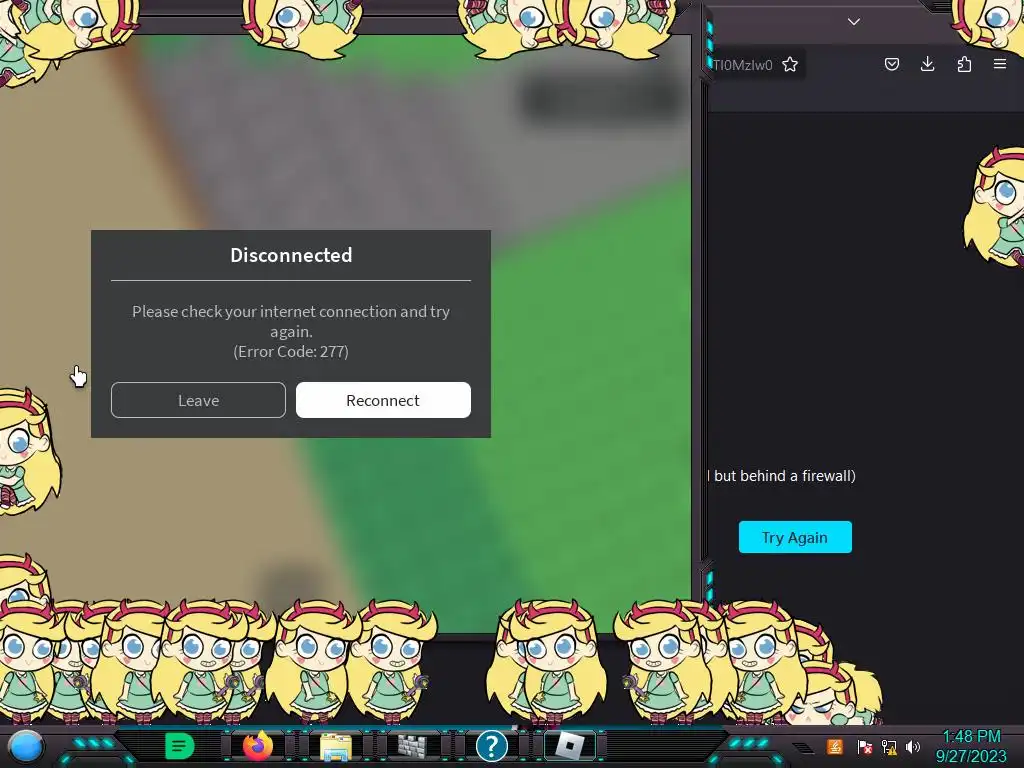Open the Firefox extensions puzzle icon
This screenshot has height=768, width=1024.
[964, 64]
